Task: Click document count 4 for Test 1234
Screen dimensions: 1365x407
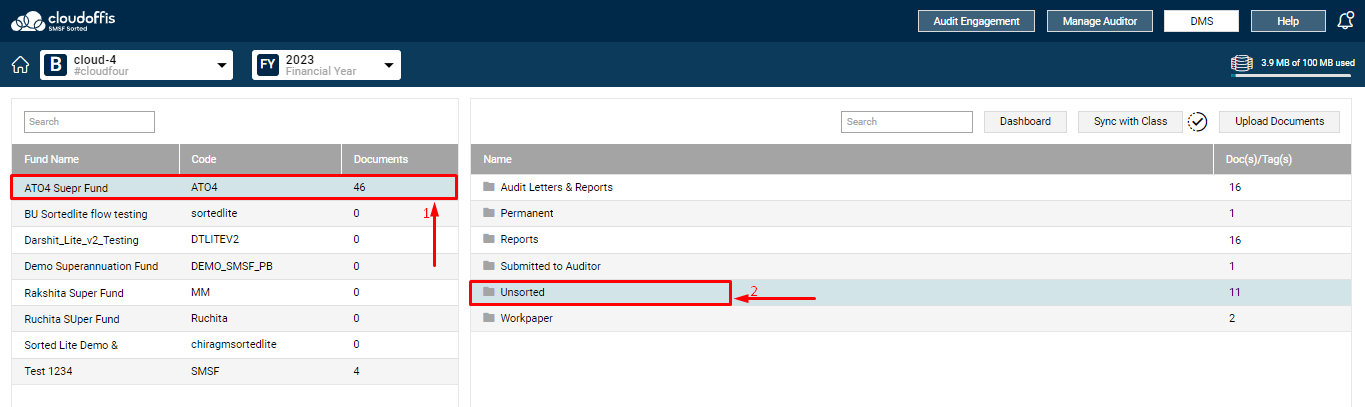Action: [x=356, y=371]
